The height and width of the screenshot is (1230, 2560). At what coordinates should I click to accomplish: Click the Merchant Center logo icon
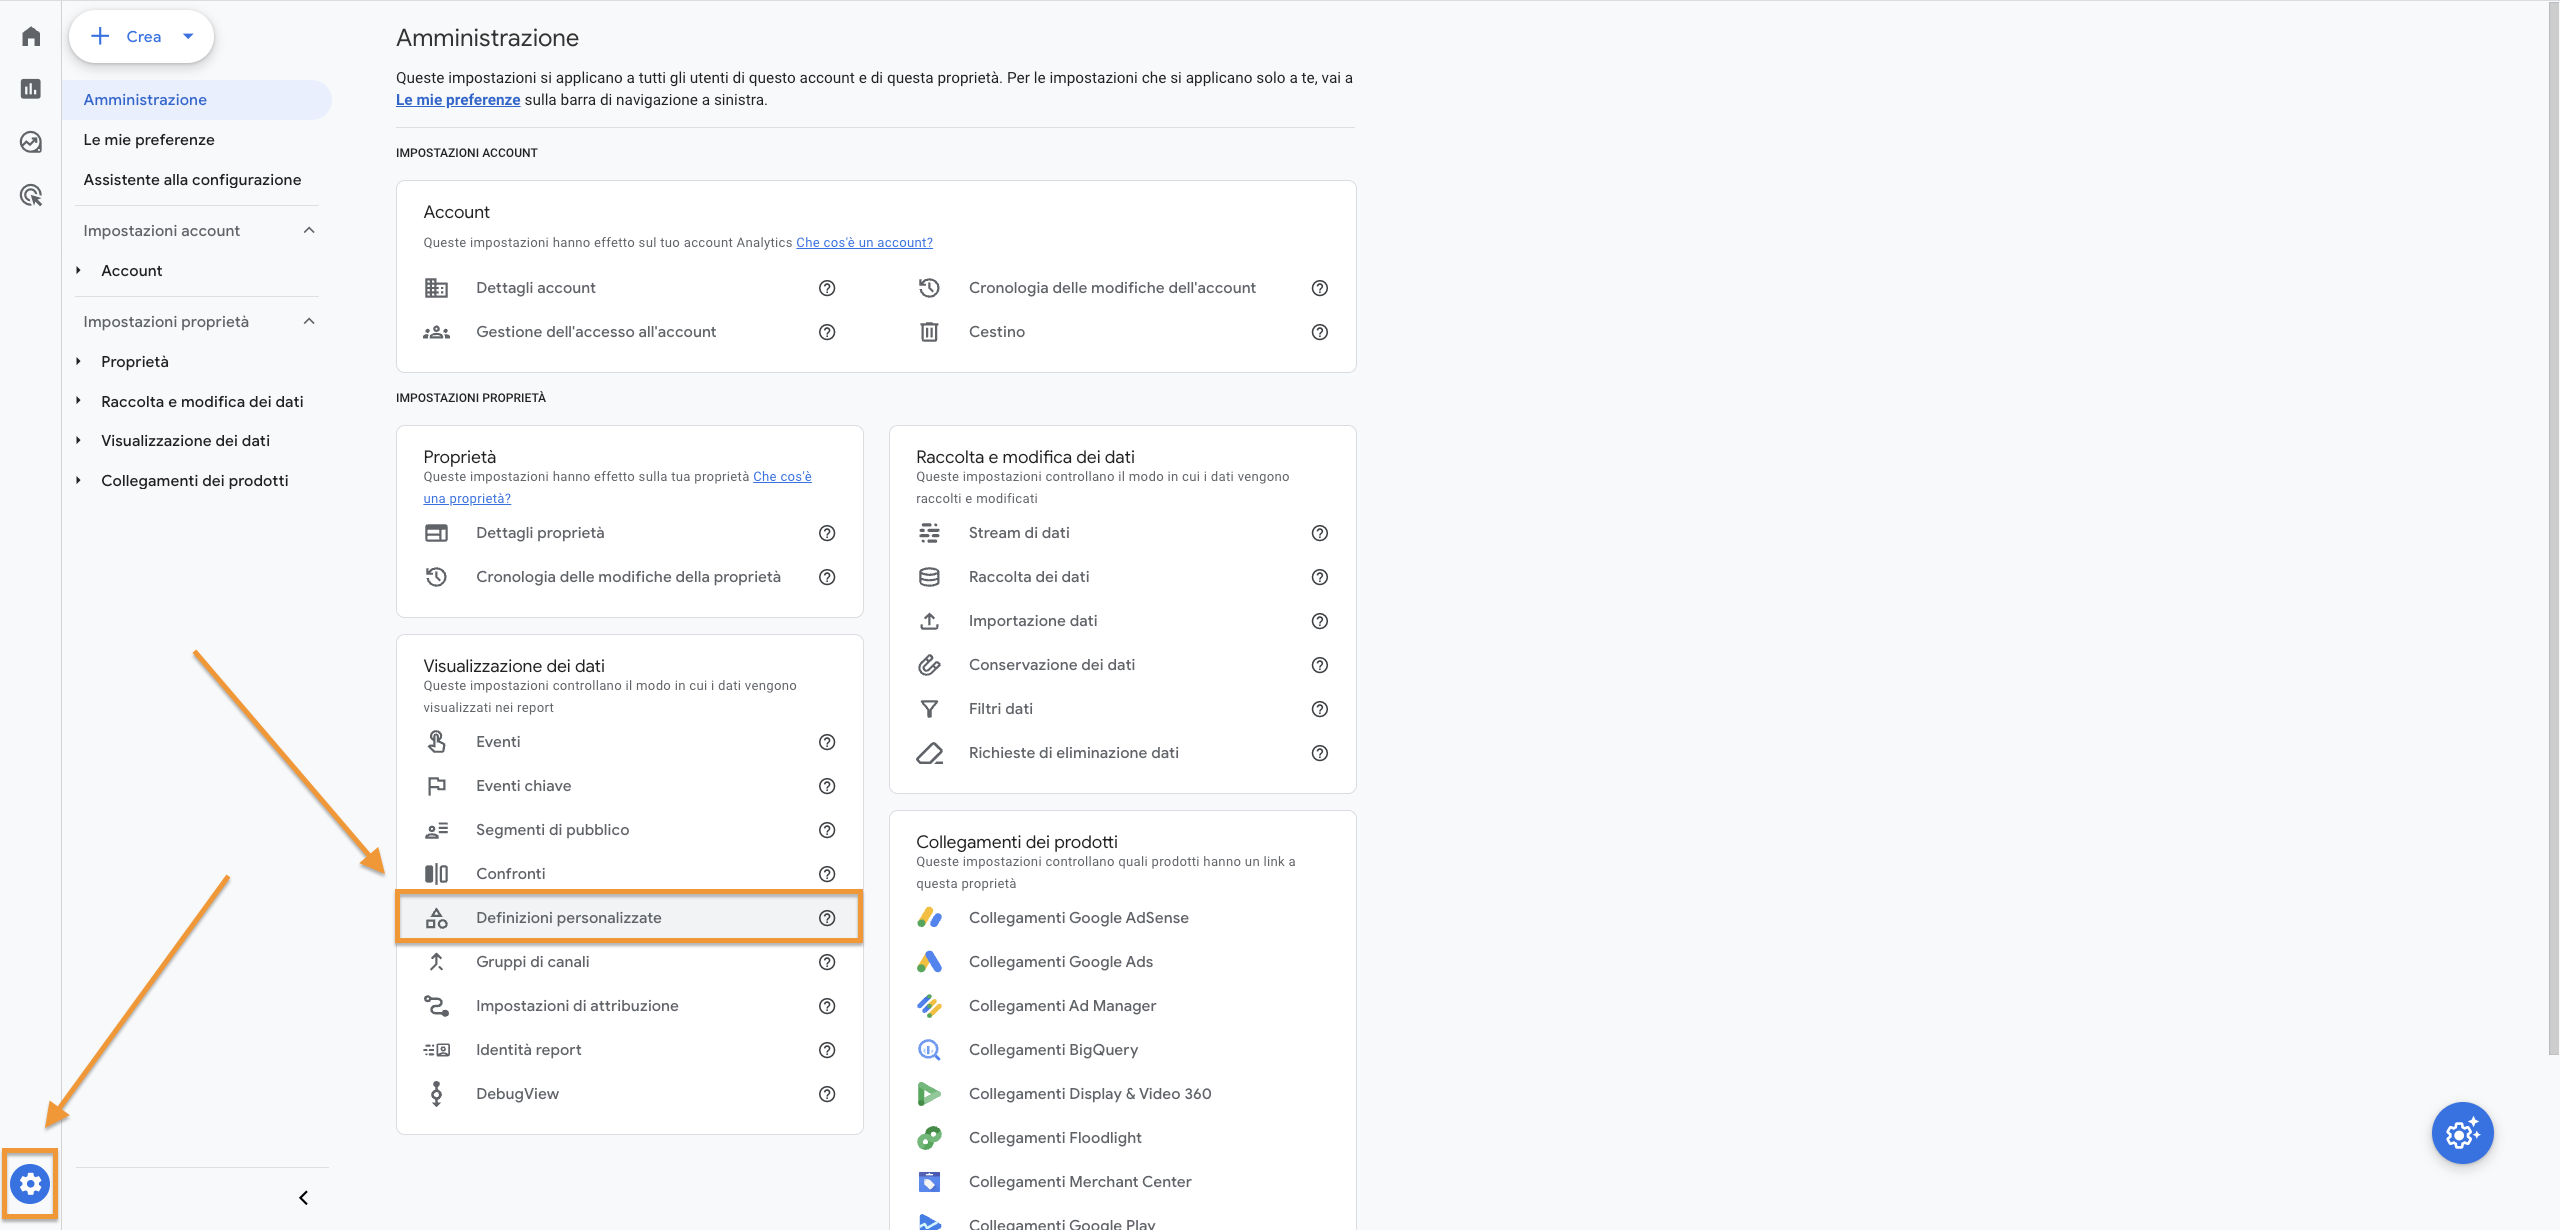[x=929, y=1182]
